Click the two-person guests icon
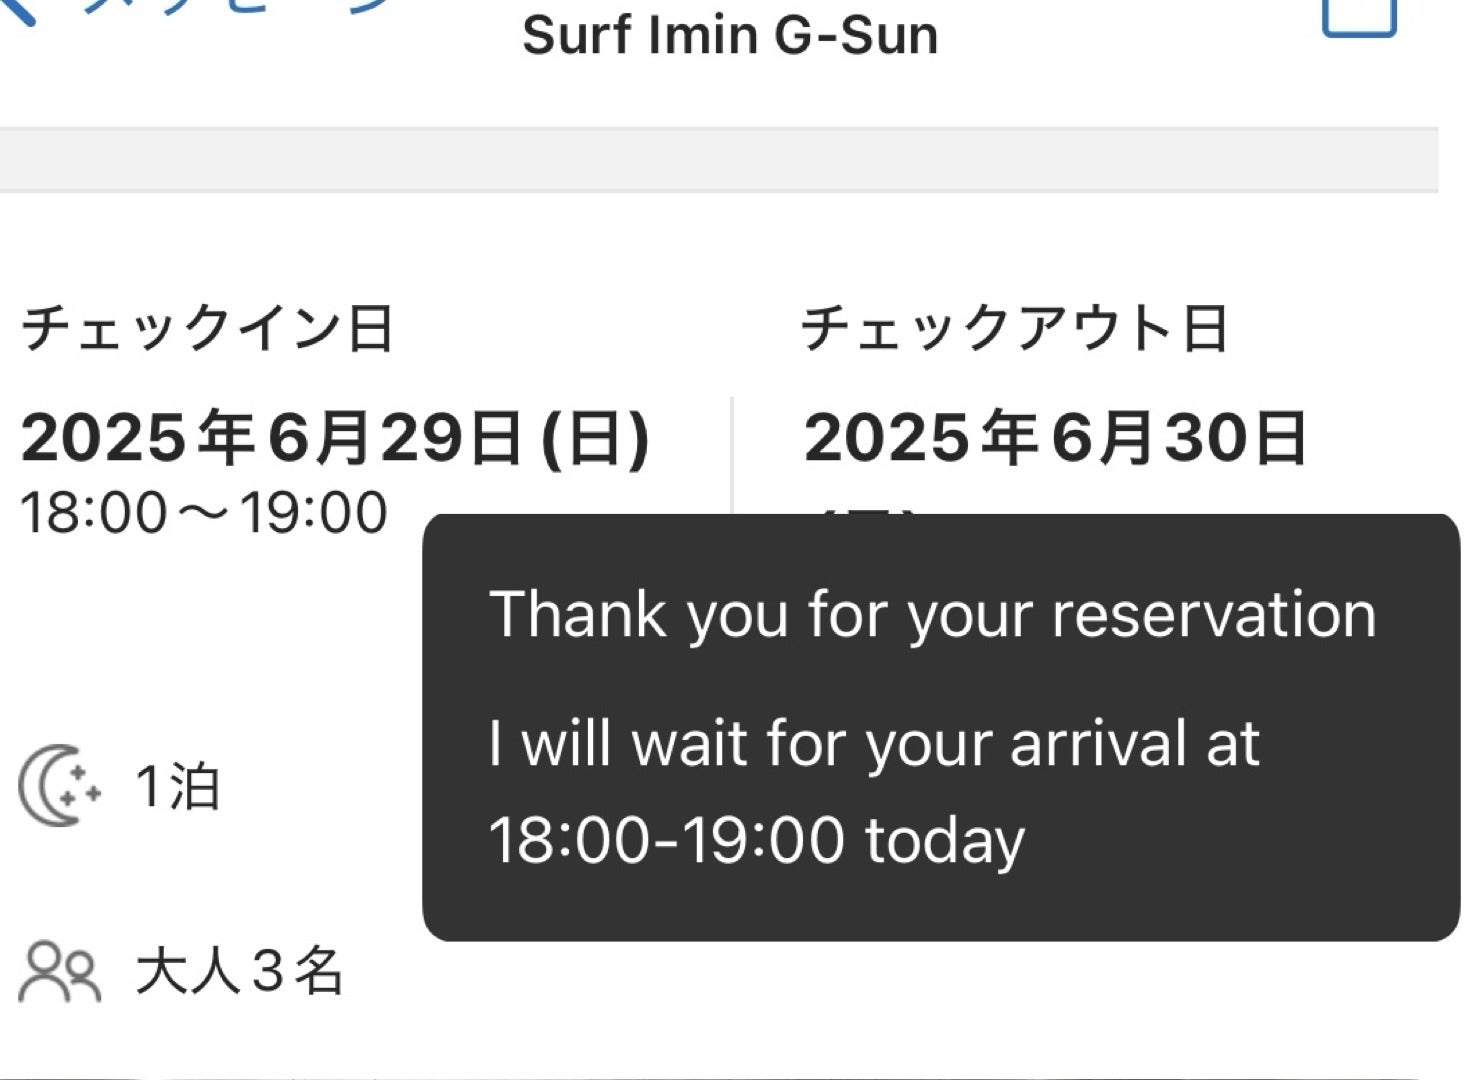Image resolution: width=1470 pixels, height=1080 pixels. pos(61,971)
